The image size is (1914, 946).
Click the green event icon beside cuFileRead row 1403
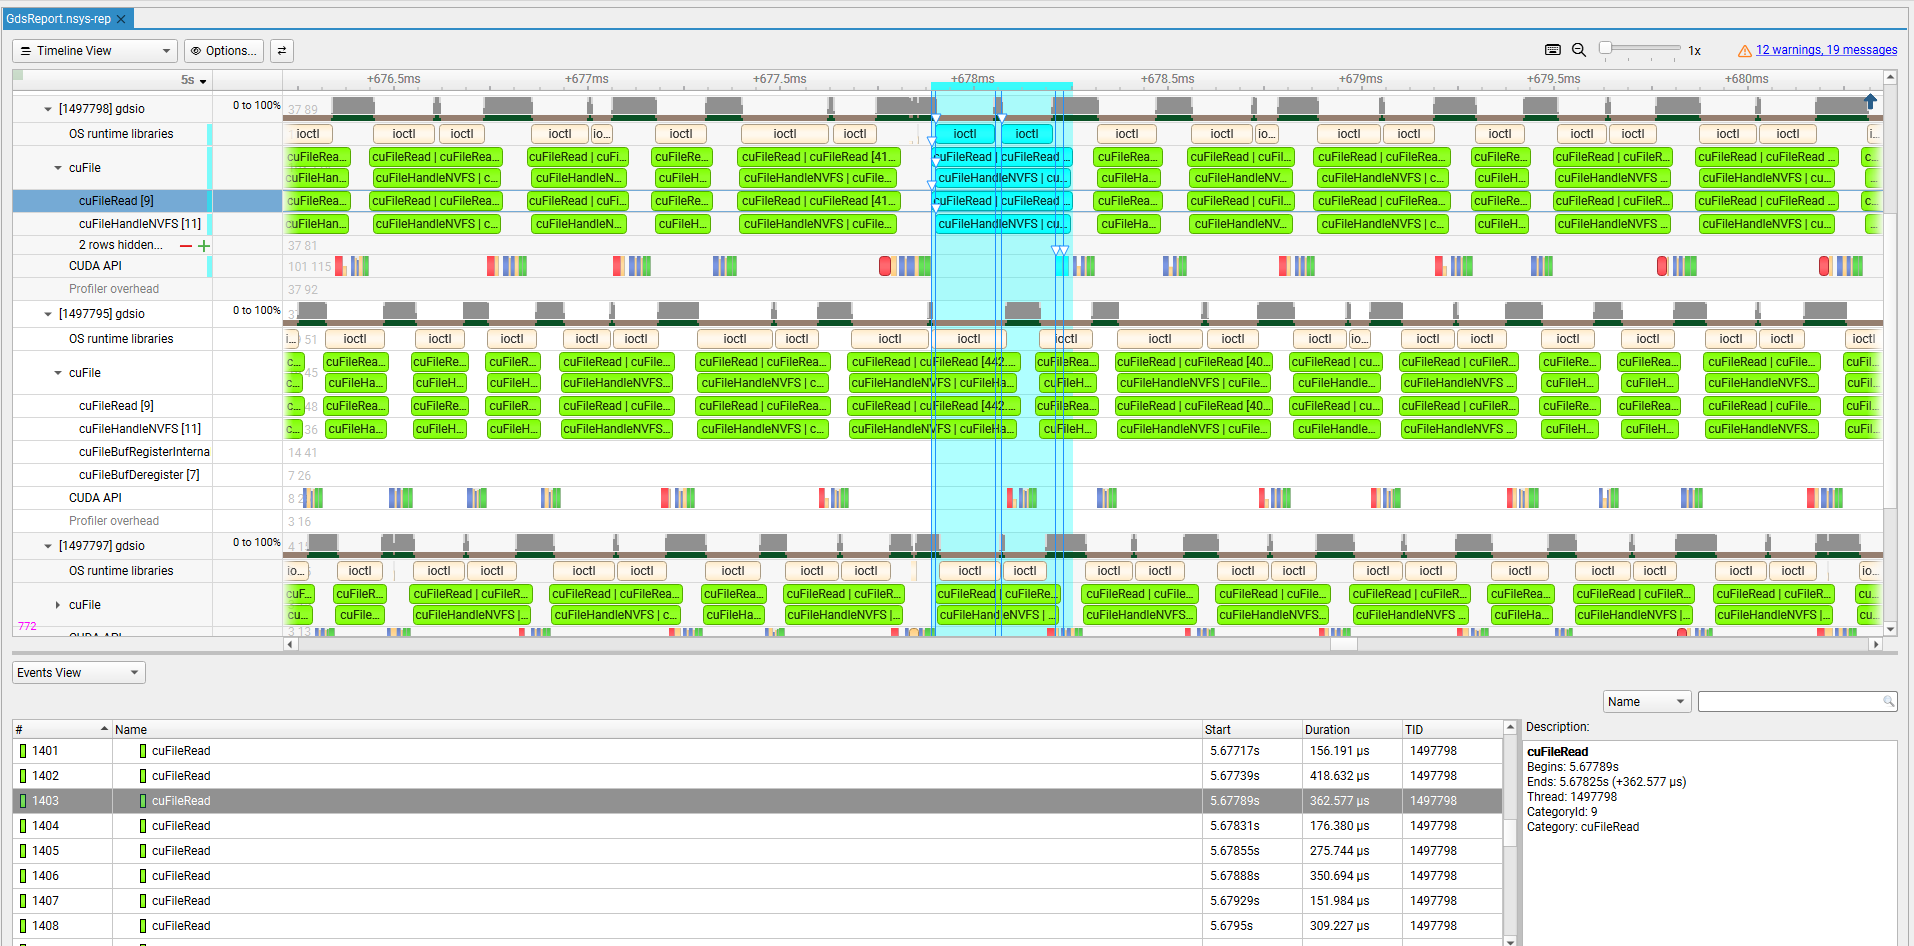pyautogui.click(x=144, y=800)
